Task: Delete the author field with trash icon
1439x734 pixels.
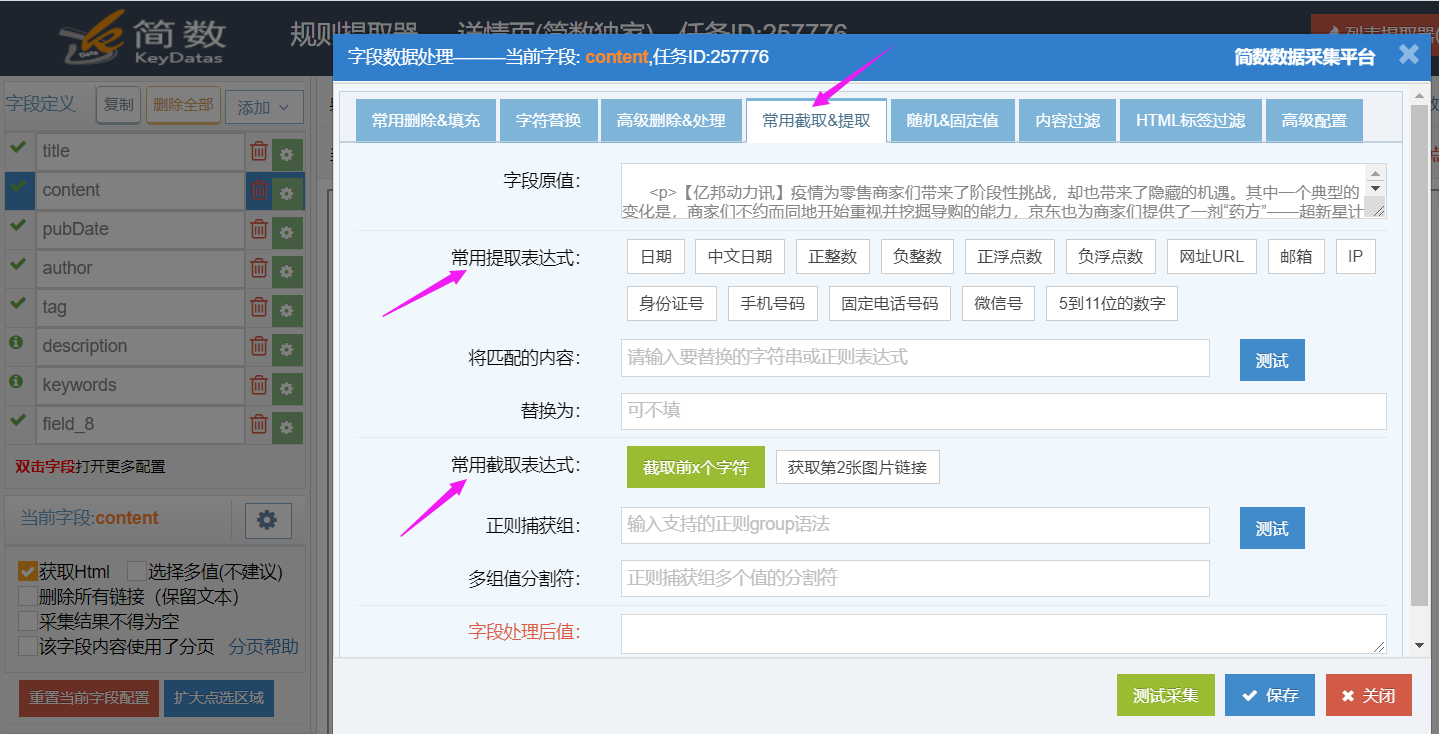Action: pyautogui.click(x=259, y=268)
